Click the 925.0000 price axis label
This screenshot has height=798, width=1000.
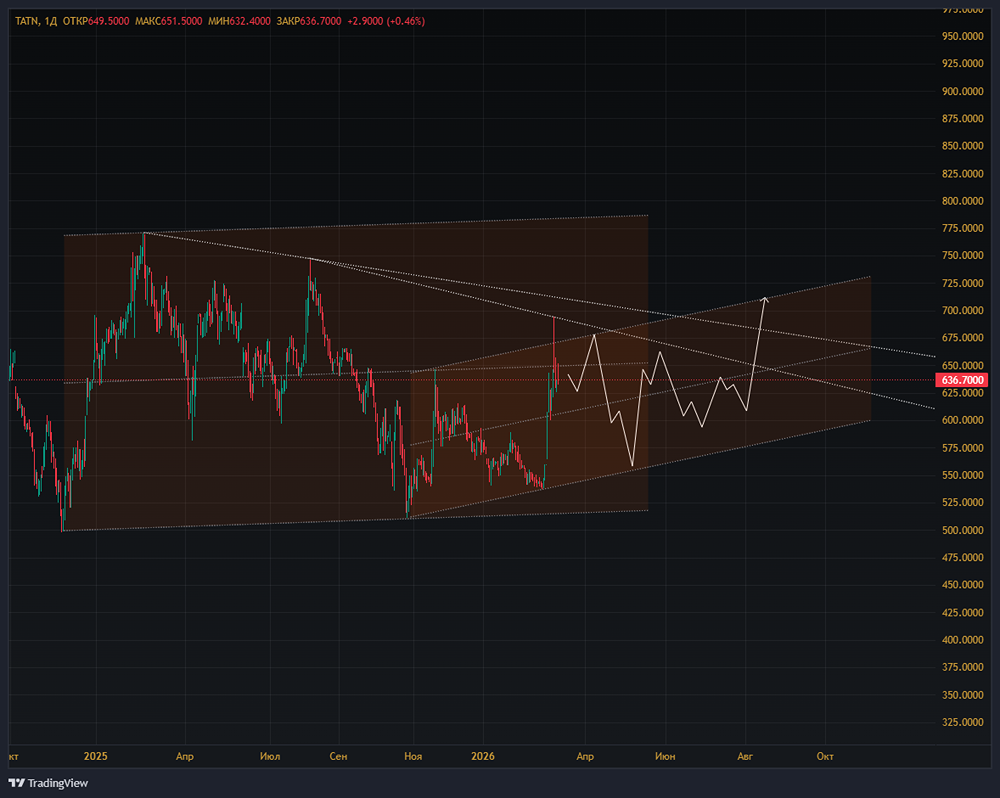[x=962, y=64]
